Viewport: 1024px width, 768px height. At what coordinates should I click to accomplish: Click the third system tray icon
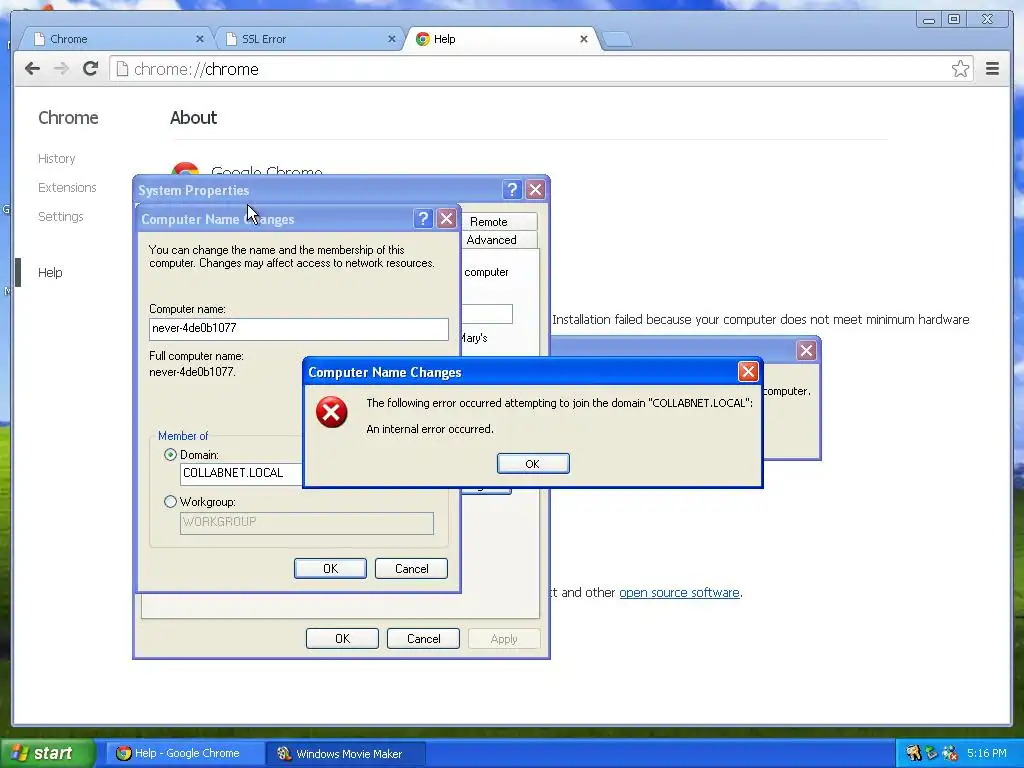pyautogui.click(x=950, y=754)
